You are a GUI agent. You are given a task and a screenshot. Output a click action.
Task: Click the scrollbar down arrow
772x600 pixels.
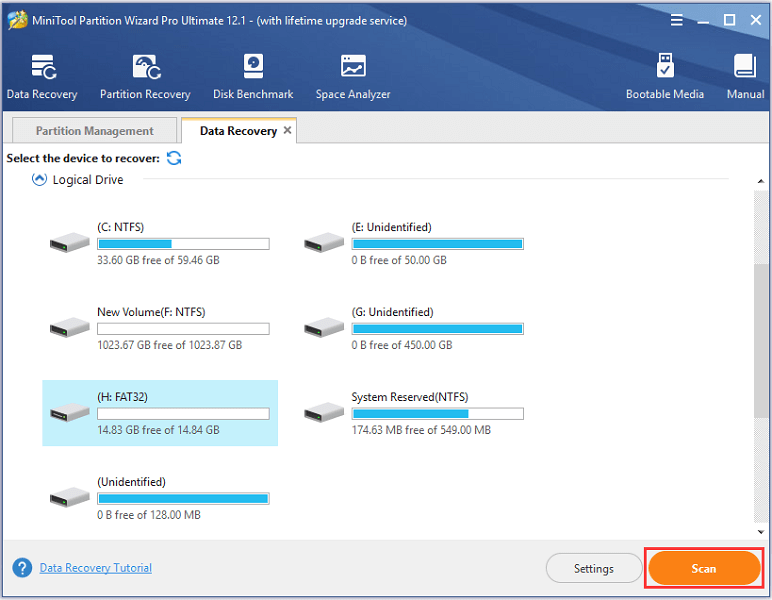pyautogui.click(x=761, y=532)
